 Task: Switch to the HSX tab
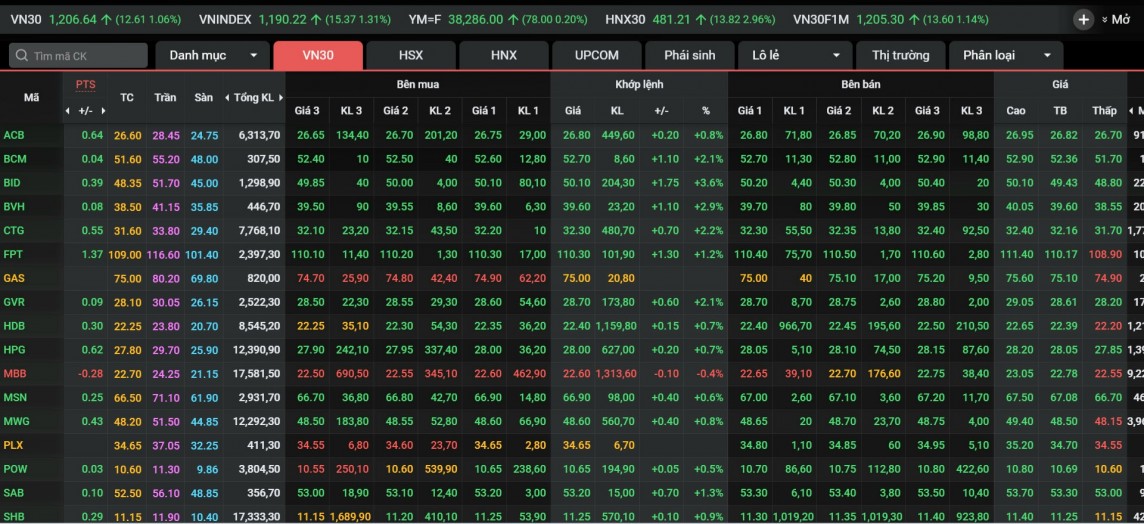410,56
